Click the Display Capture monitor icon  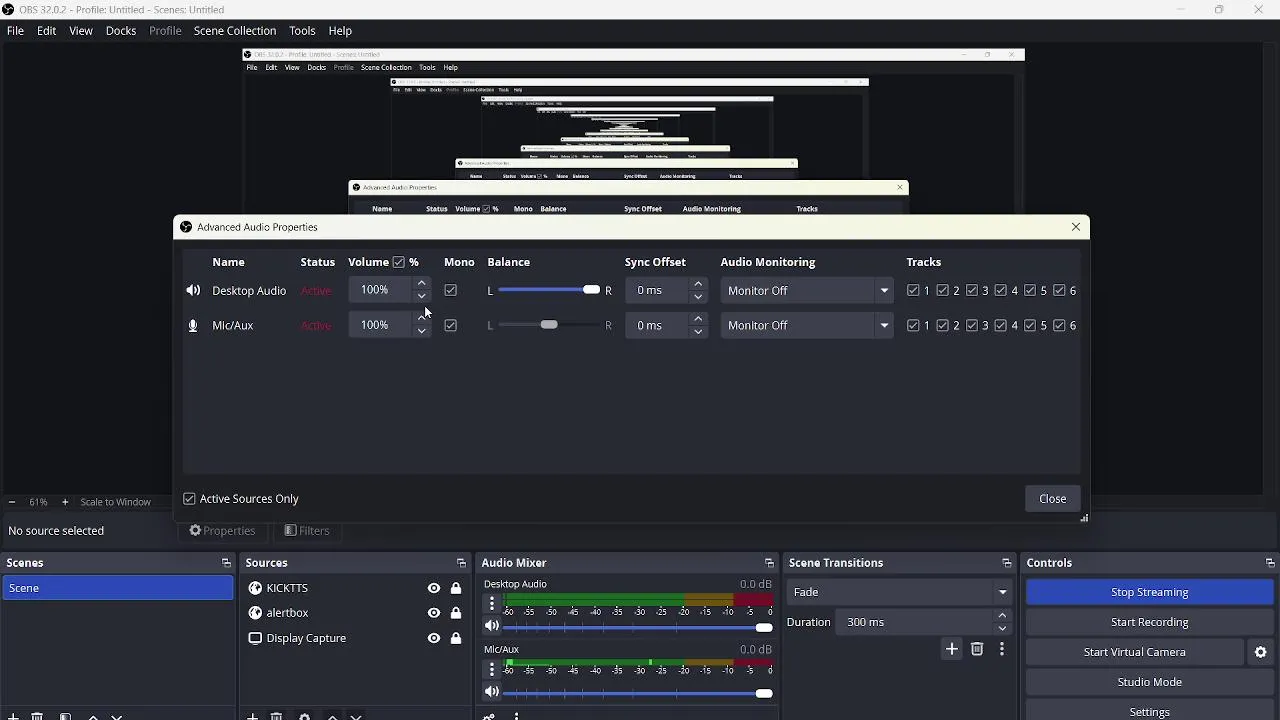coord(255,638)
